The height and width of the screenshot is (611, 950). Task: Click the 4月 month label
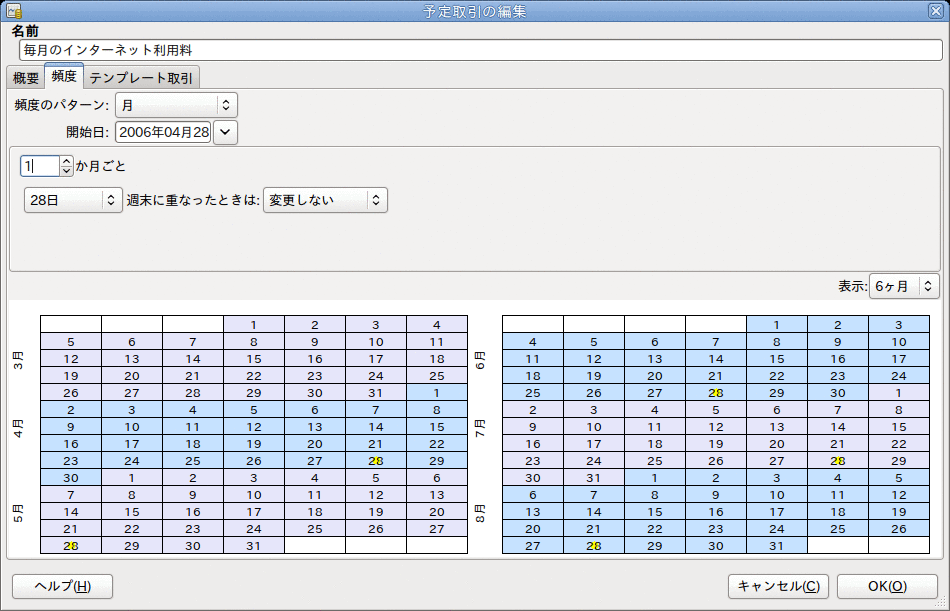click(x=19, y=429)
